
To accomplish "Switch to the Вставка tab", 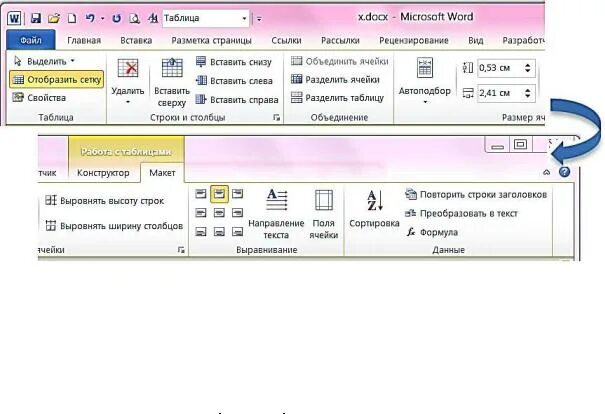I will pyautogui.click(x=136, y=40).
